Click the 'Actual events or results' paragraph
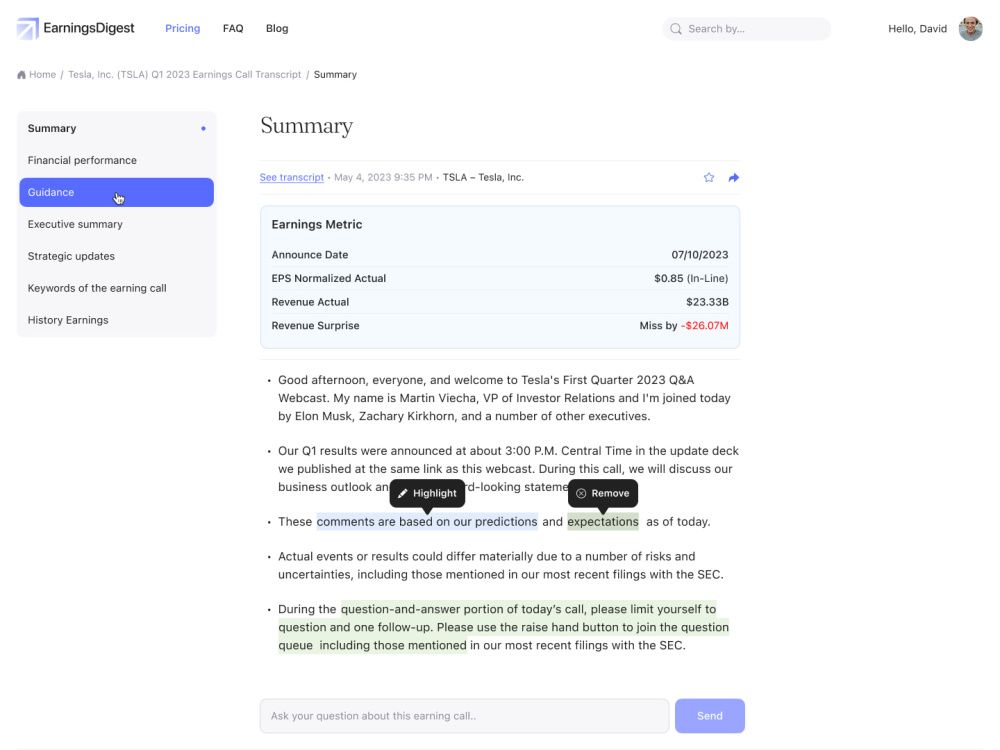Screen dimensions: 1000x750 tap(501, 565)
